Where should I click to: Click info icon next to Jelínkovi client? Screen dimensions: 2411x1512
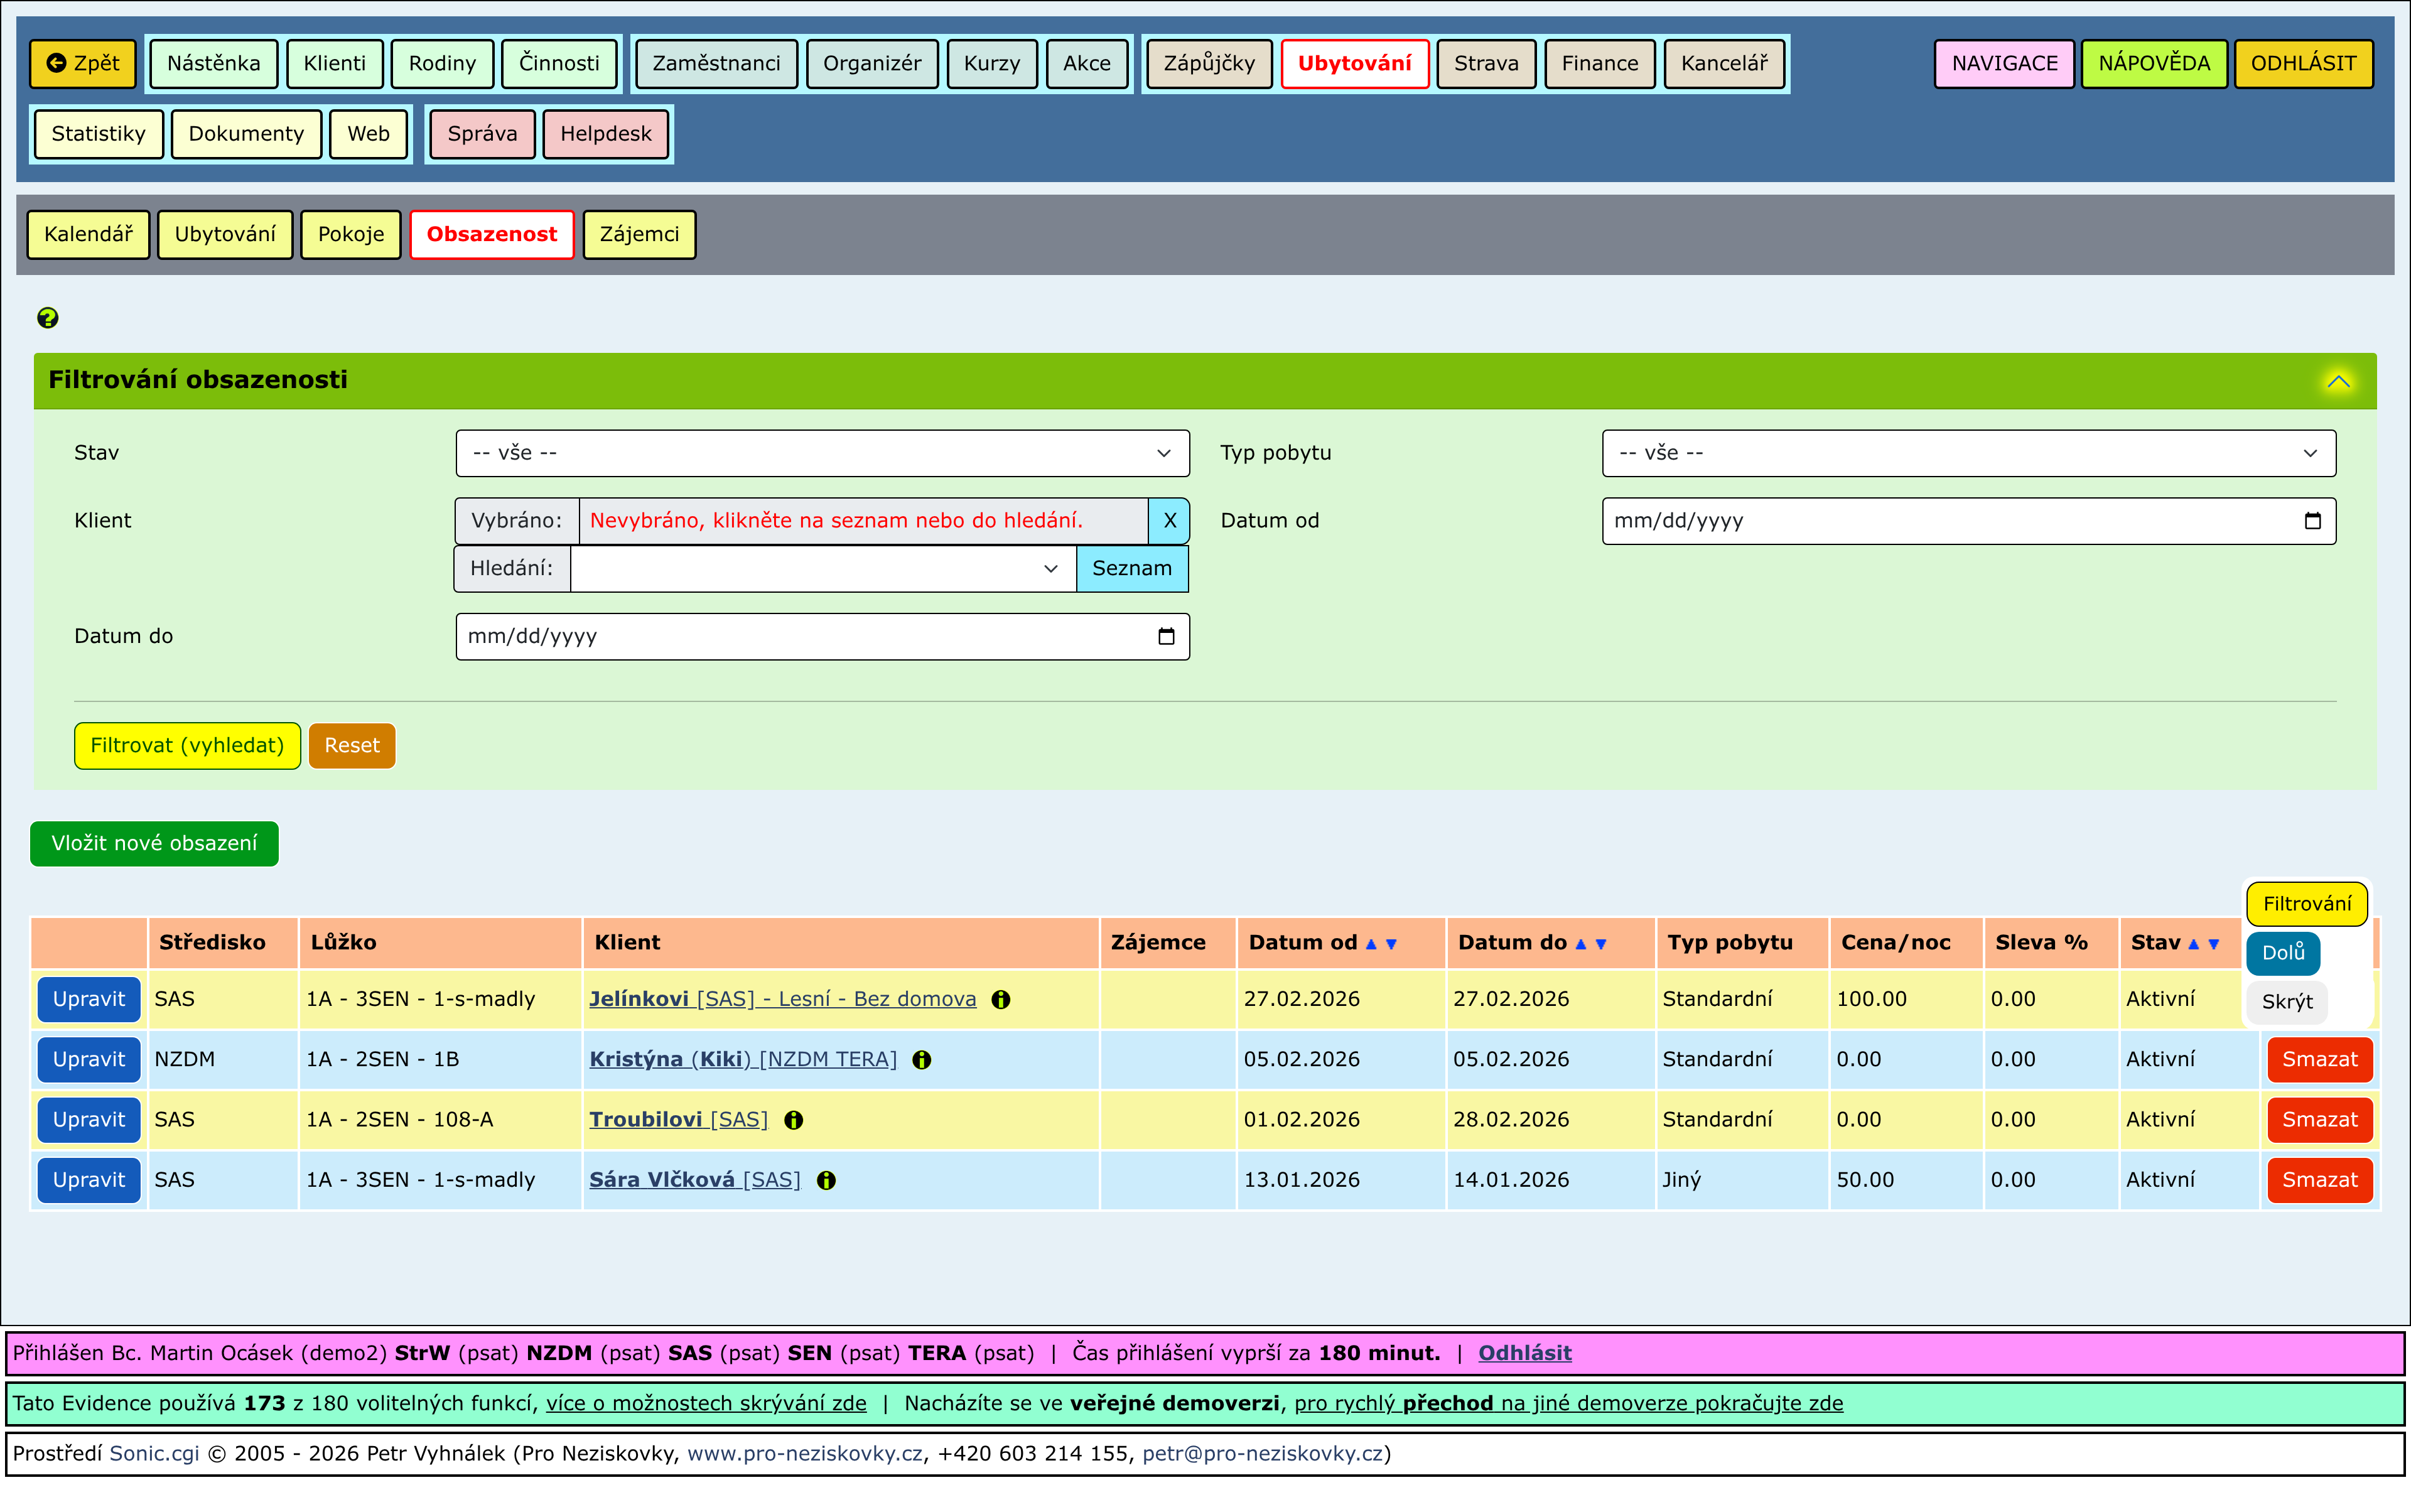point(1000,999)
